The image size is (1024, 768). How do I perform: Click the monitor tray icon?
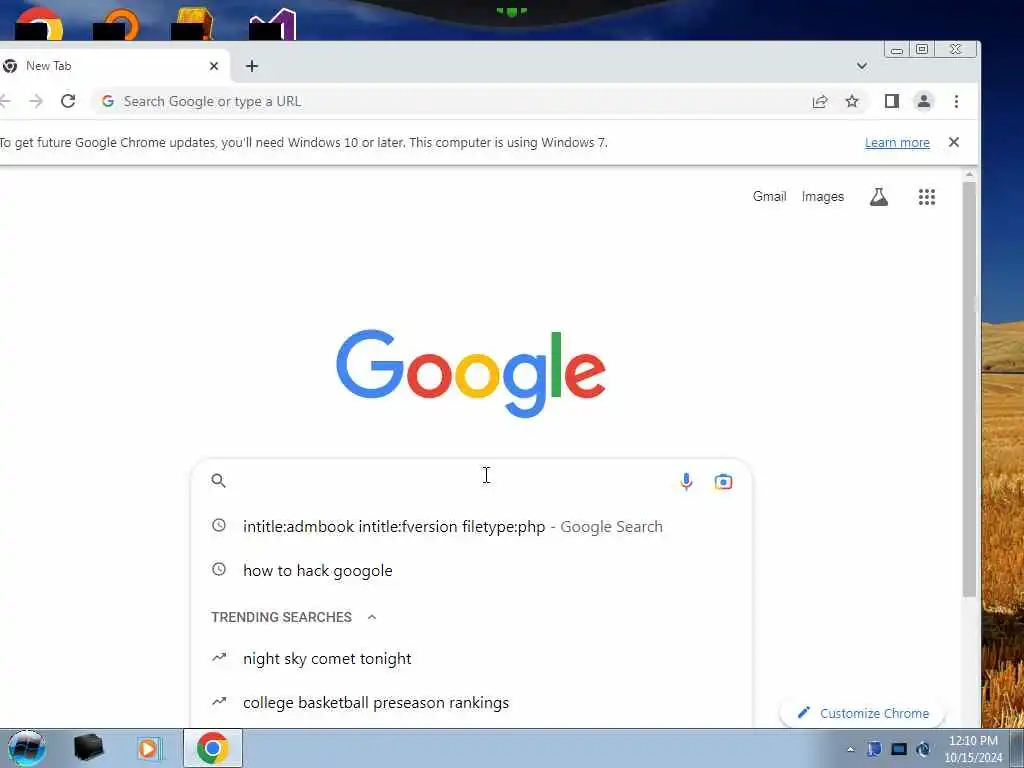(x=899, y=749)
